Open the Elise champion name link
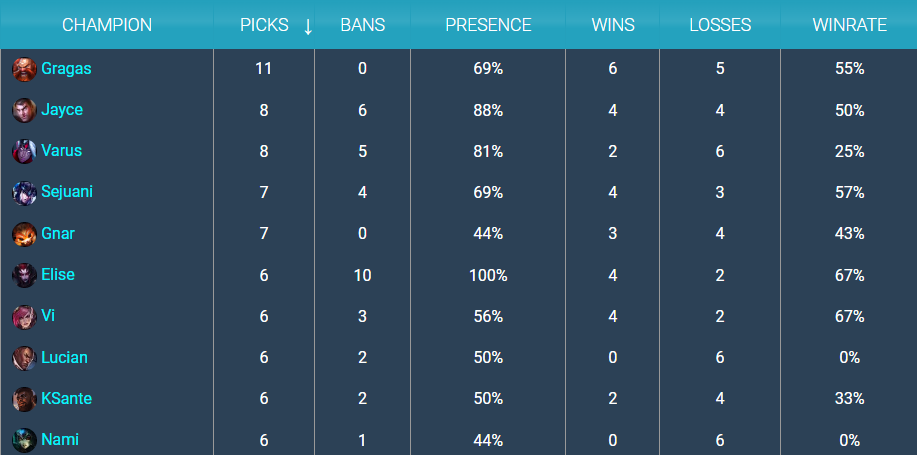This screenshot has width=917, height=455. pos(58,274)
